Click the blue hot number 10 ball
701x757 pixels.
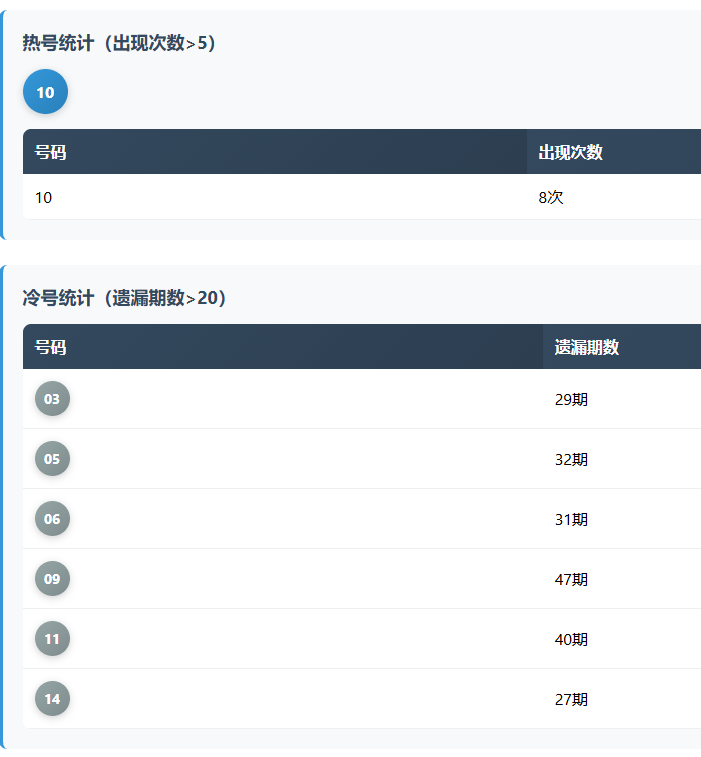tap(45, 93)
